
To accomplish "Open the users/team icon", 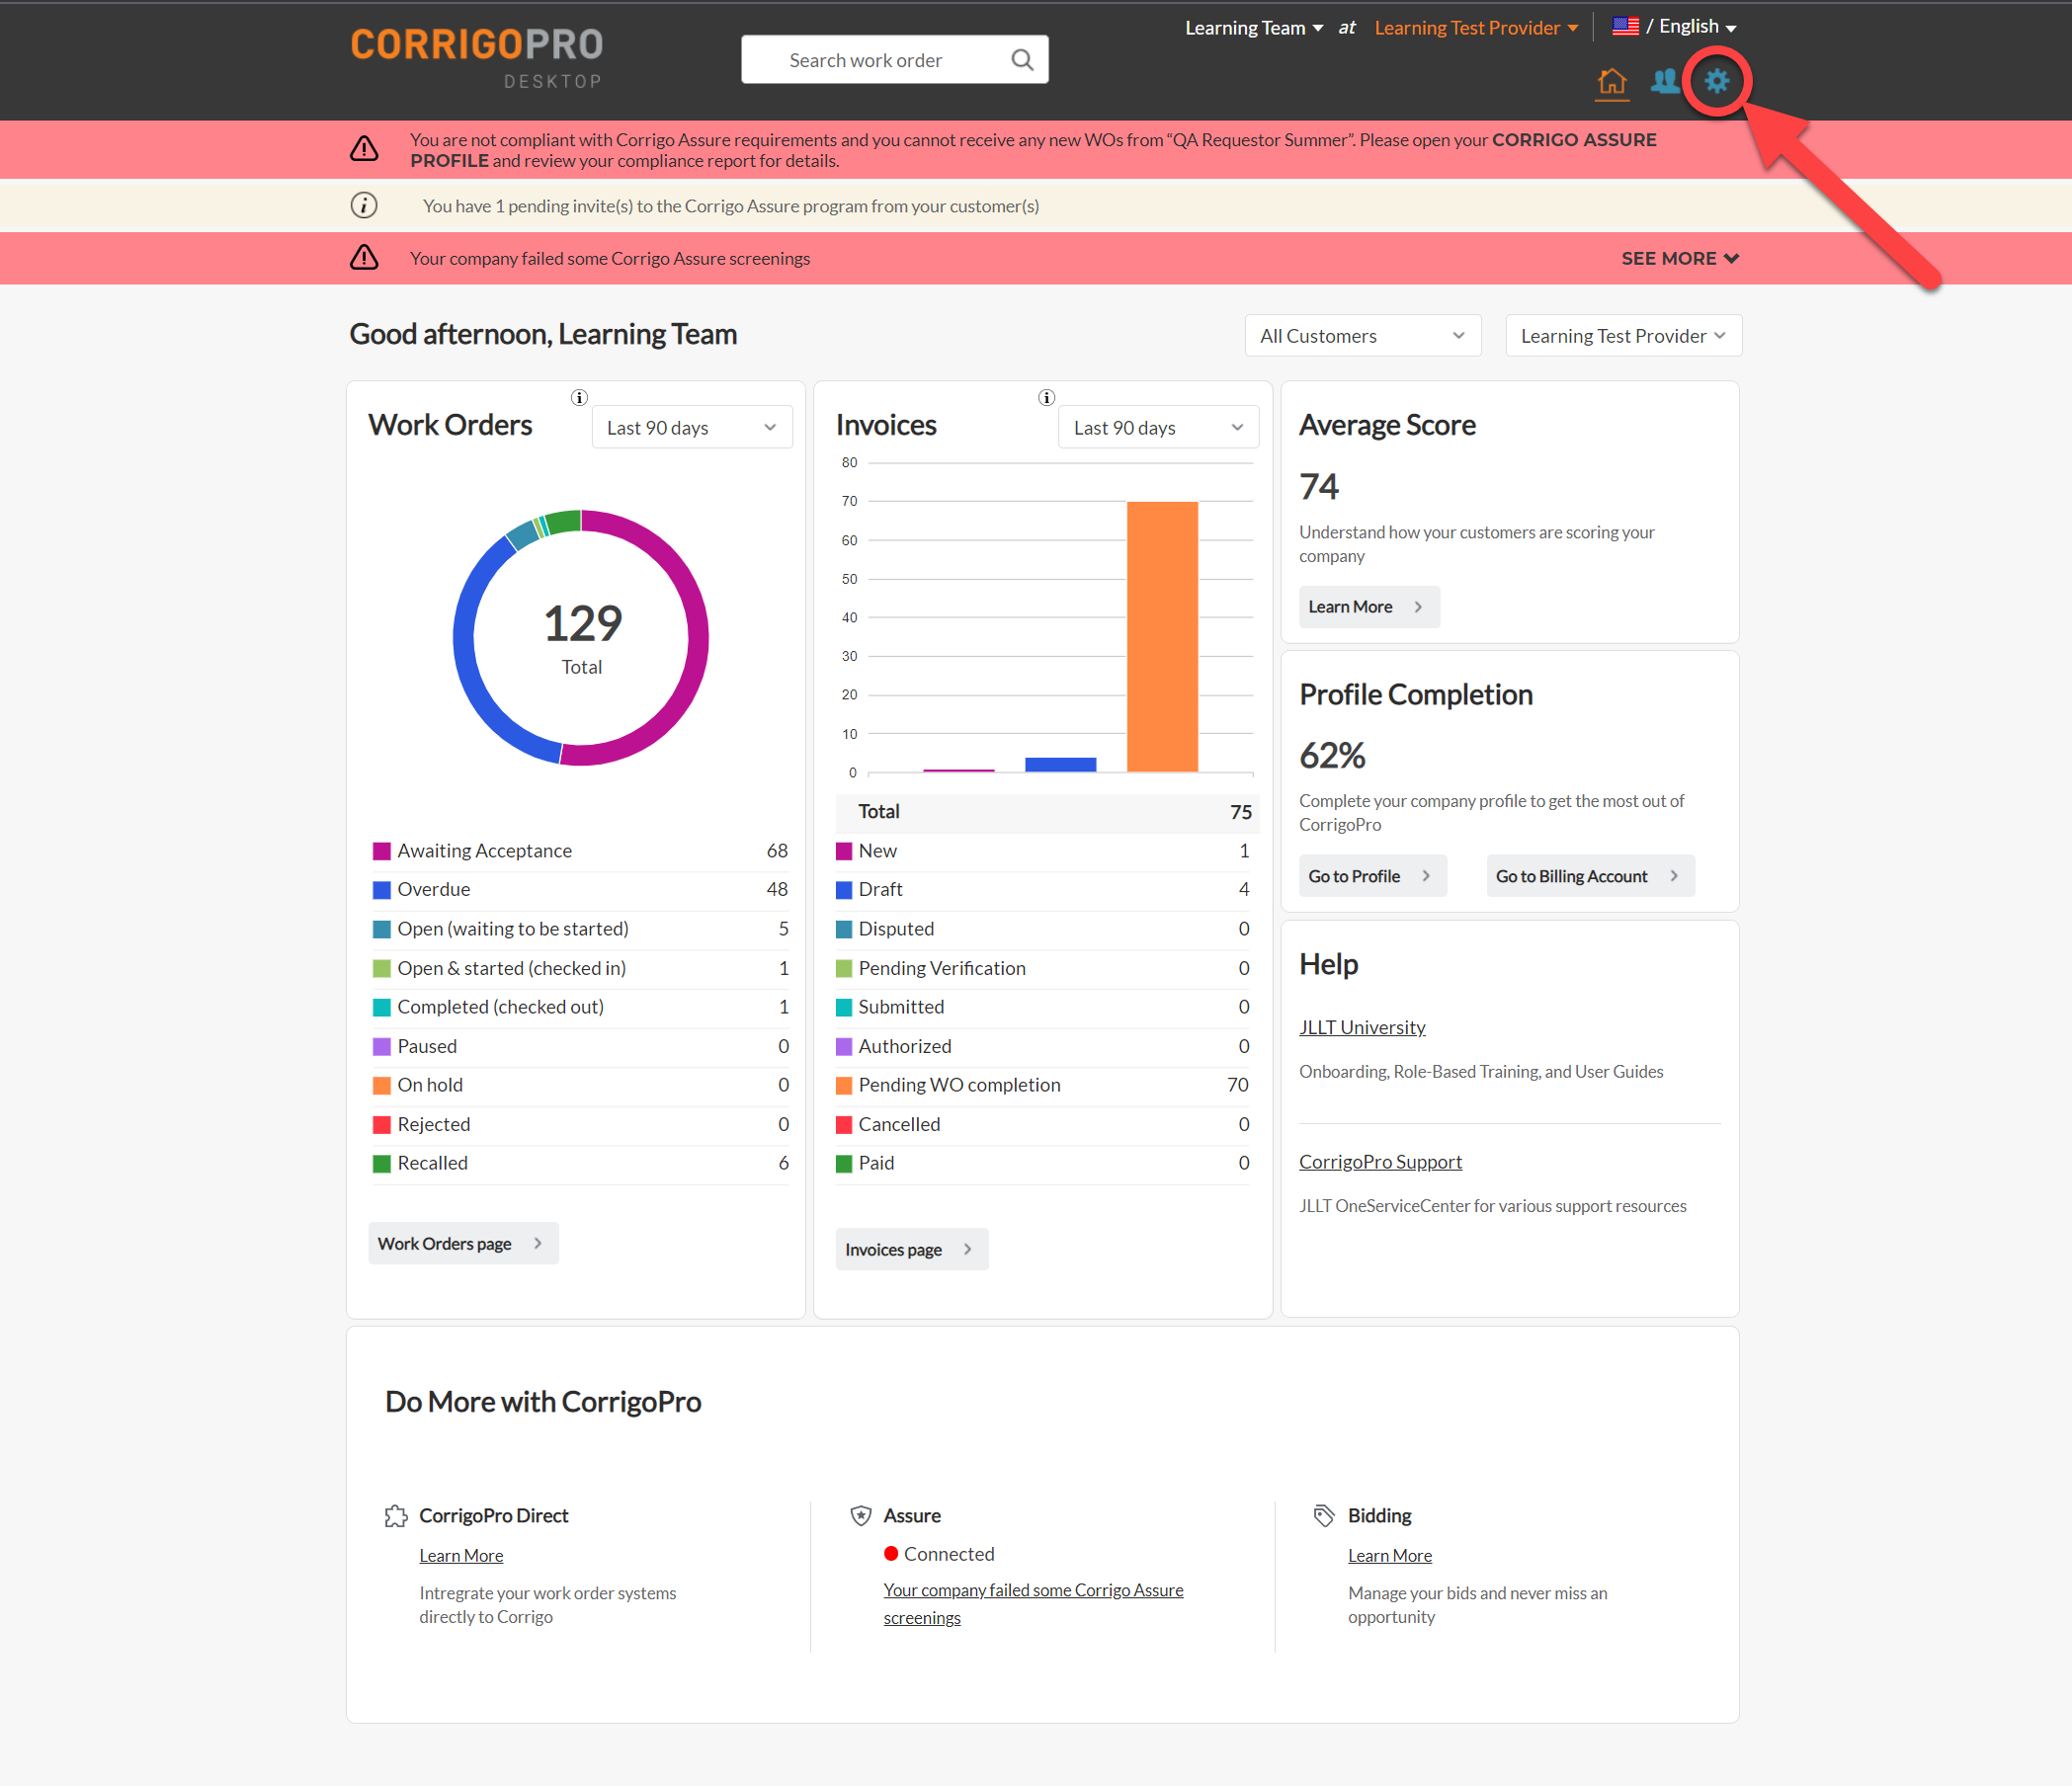I will (x=1664, y=81).
